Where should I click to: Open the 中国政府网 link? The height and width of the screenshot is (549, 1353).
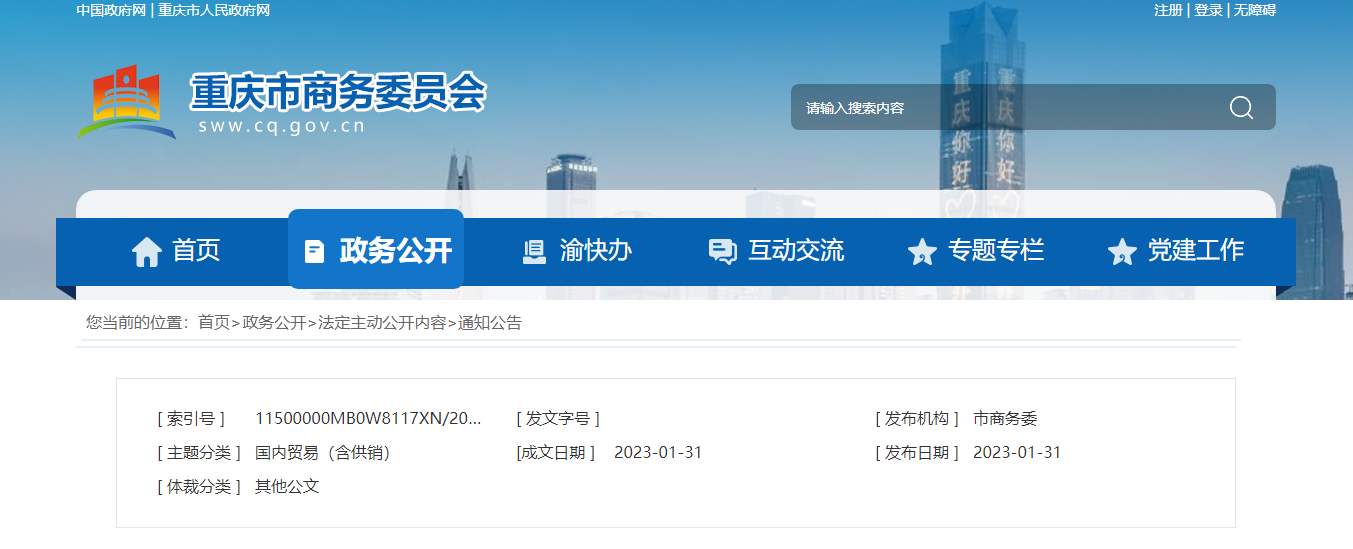[111, 10]
